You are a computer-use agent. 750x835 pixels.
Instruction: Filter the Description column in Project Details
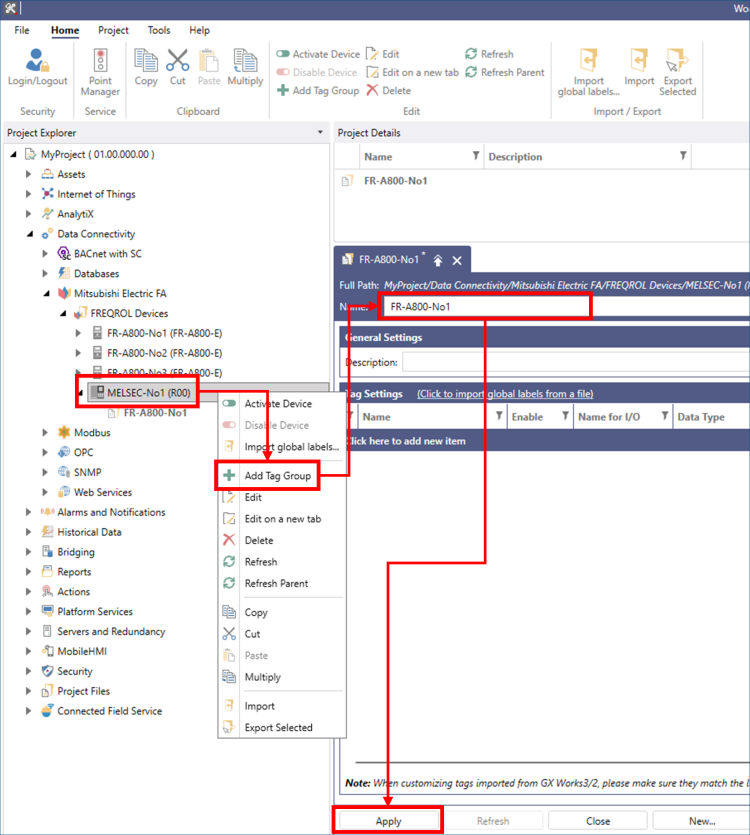(683, 156)
